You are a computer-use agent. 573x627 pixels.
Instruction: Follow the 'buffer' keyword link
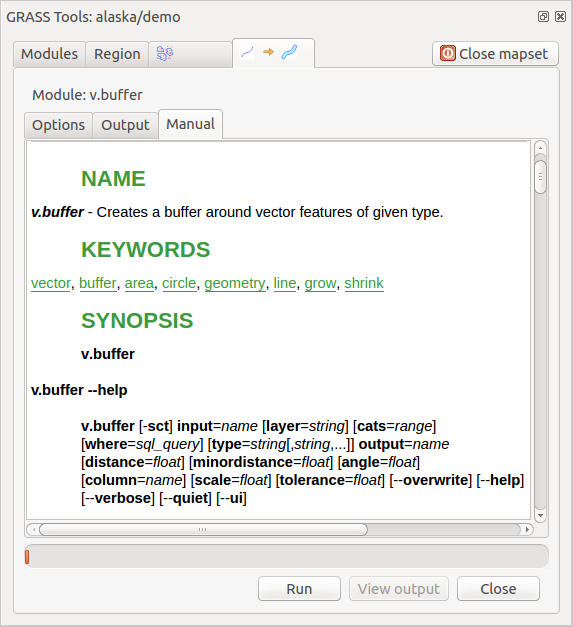tap(98, 283)
